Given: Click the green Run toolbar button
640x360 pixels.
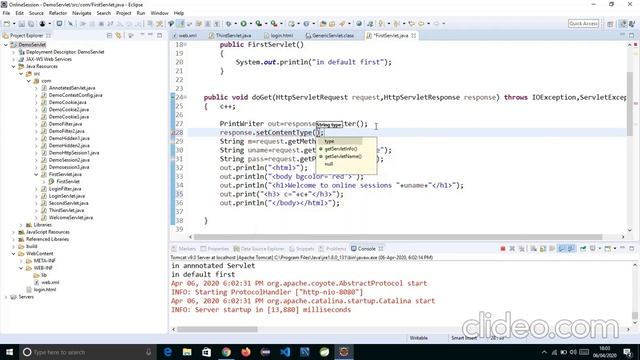Looking at the screenshot, I should [x=244, y=24].
